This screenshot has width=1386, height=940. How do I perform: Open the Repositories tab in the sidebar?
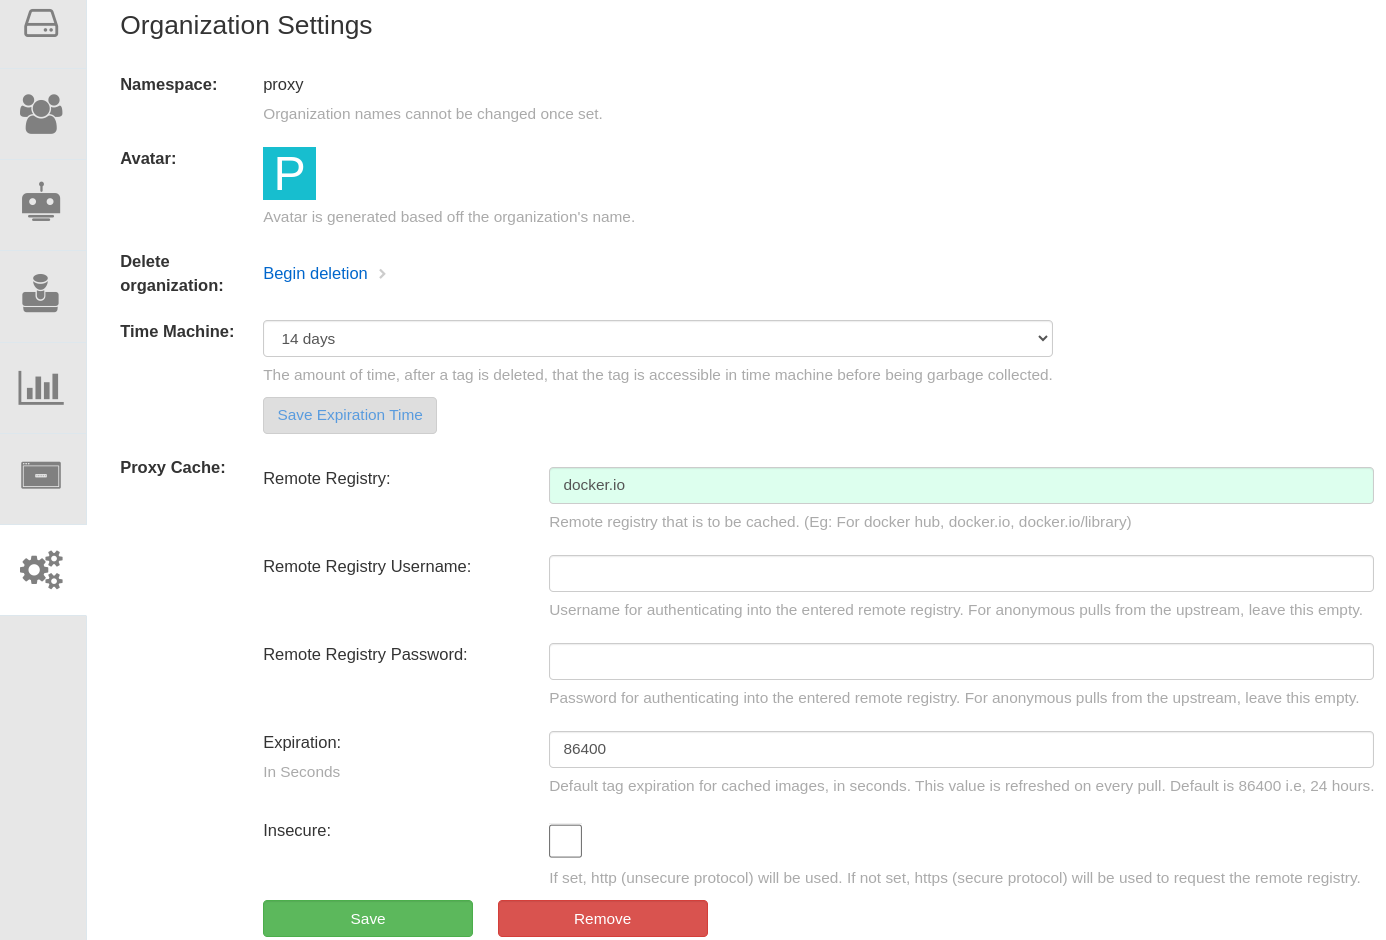(x=41, y=23)
